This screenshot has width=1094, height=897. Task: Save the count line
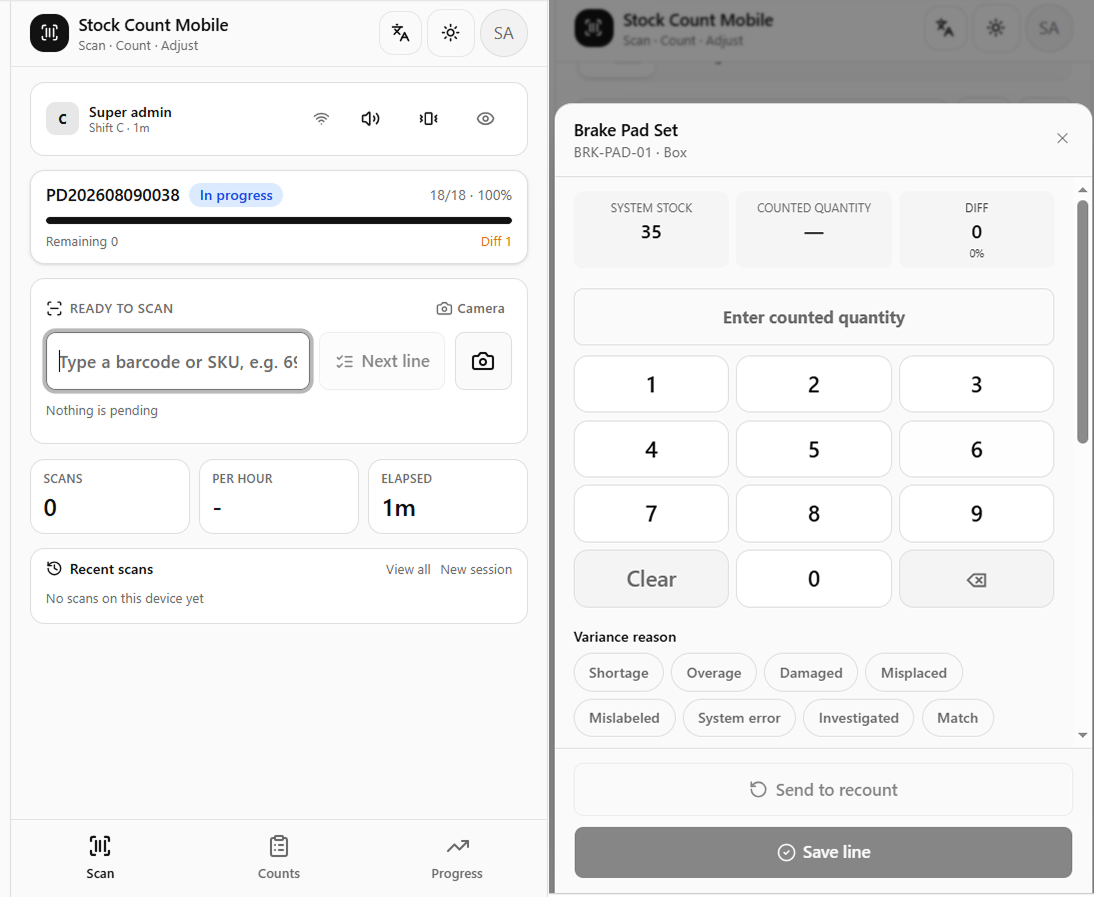pyautogui.click(x=823, y=852)
